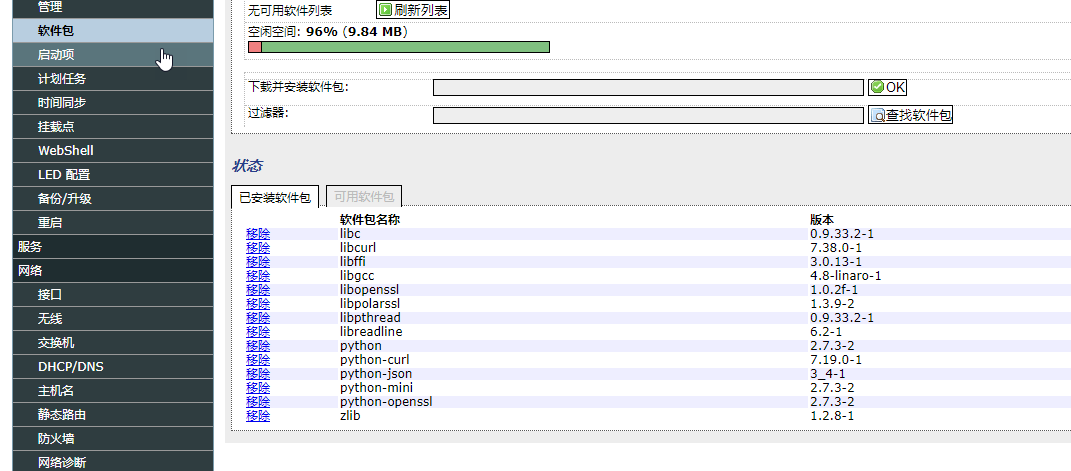The width and height of the screenshot is (1071, 471).
Task: Remove the python-curl package
Action: click(x=258, y=360)
